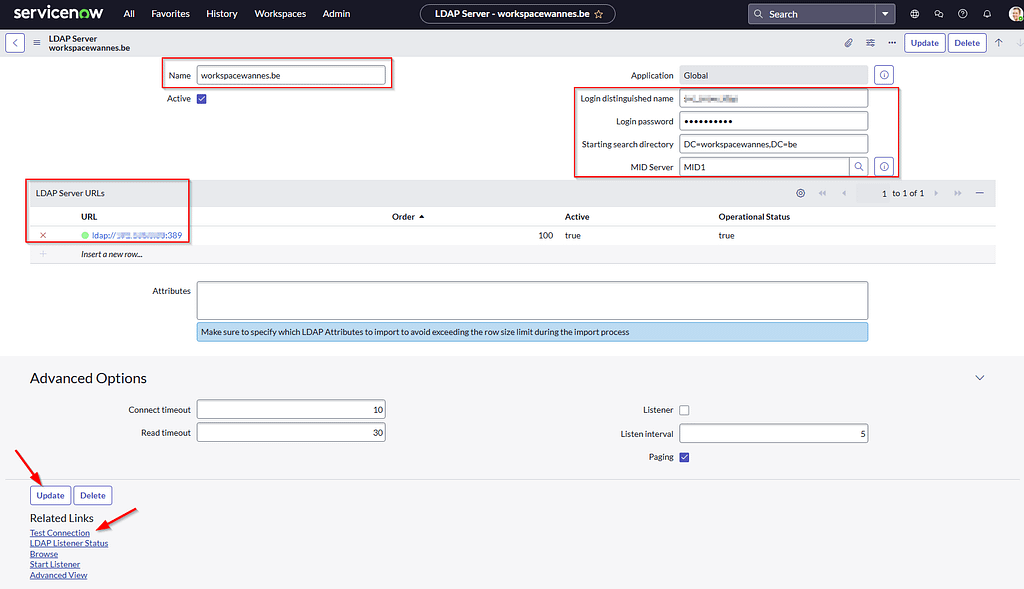Click Update button in the header
Screen dimensions: 1024x589
[x=925, y=43]
